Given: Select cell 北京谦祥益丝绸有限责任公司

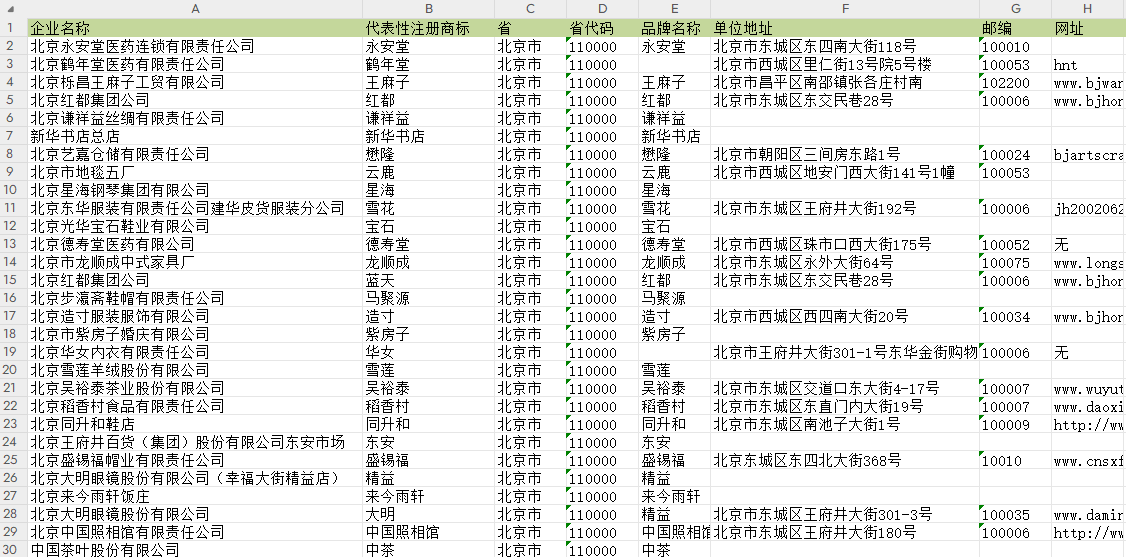Looking at the screenshot, I should click(x=195, y=118).
